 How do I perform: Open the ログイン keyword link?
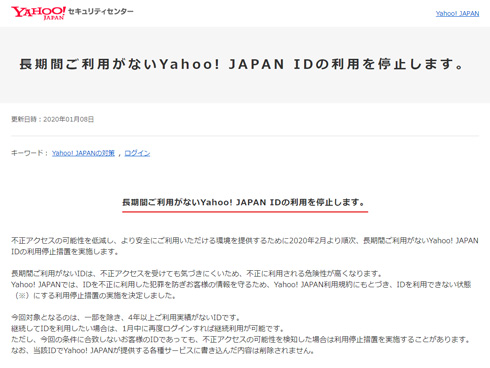tap(137, 153)
